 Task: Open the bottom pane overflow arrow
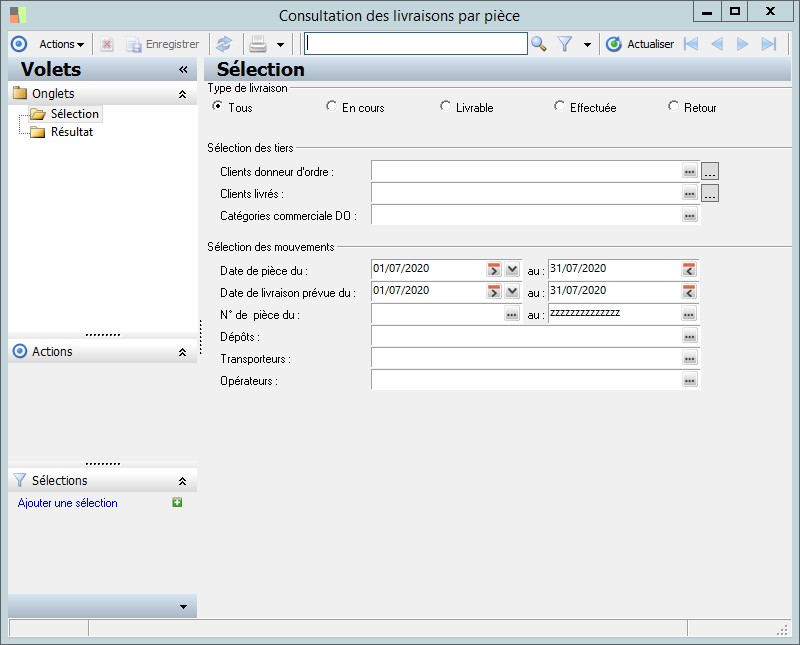point(184,607)
